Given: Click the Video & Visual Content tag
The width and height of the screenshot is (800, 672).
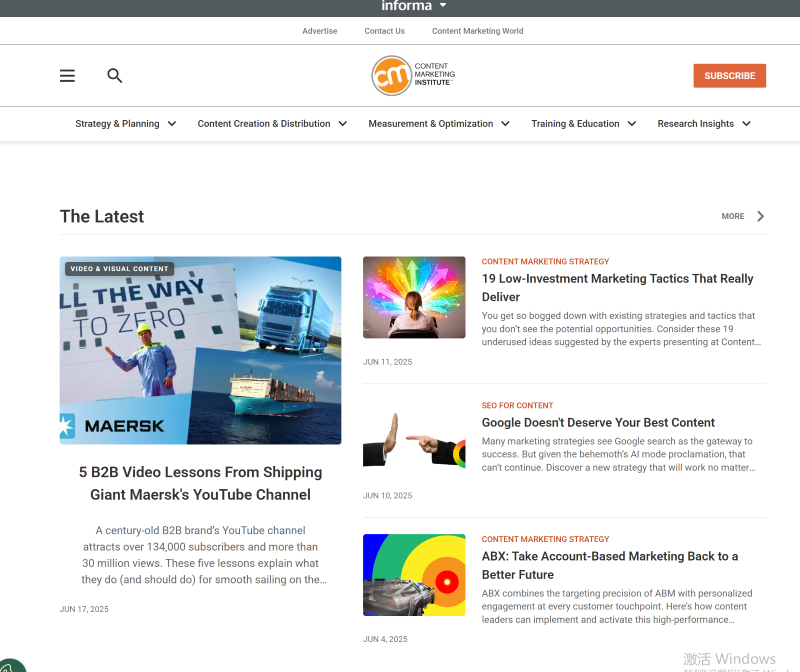Looking at the screenshot, I should 119,269.
